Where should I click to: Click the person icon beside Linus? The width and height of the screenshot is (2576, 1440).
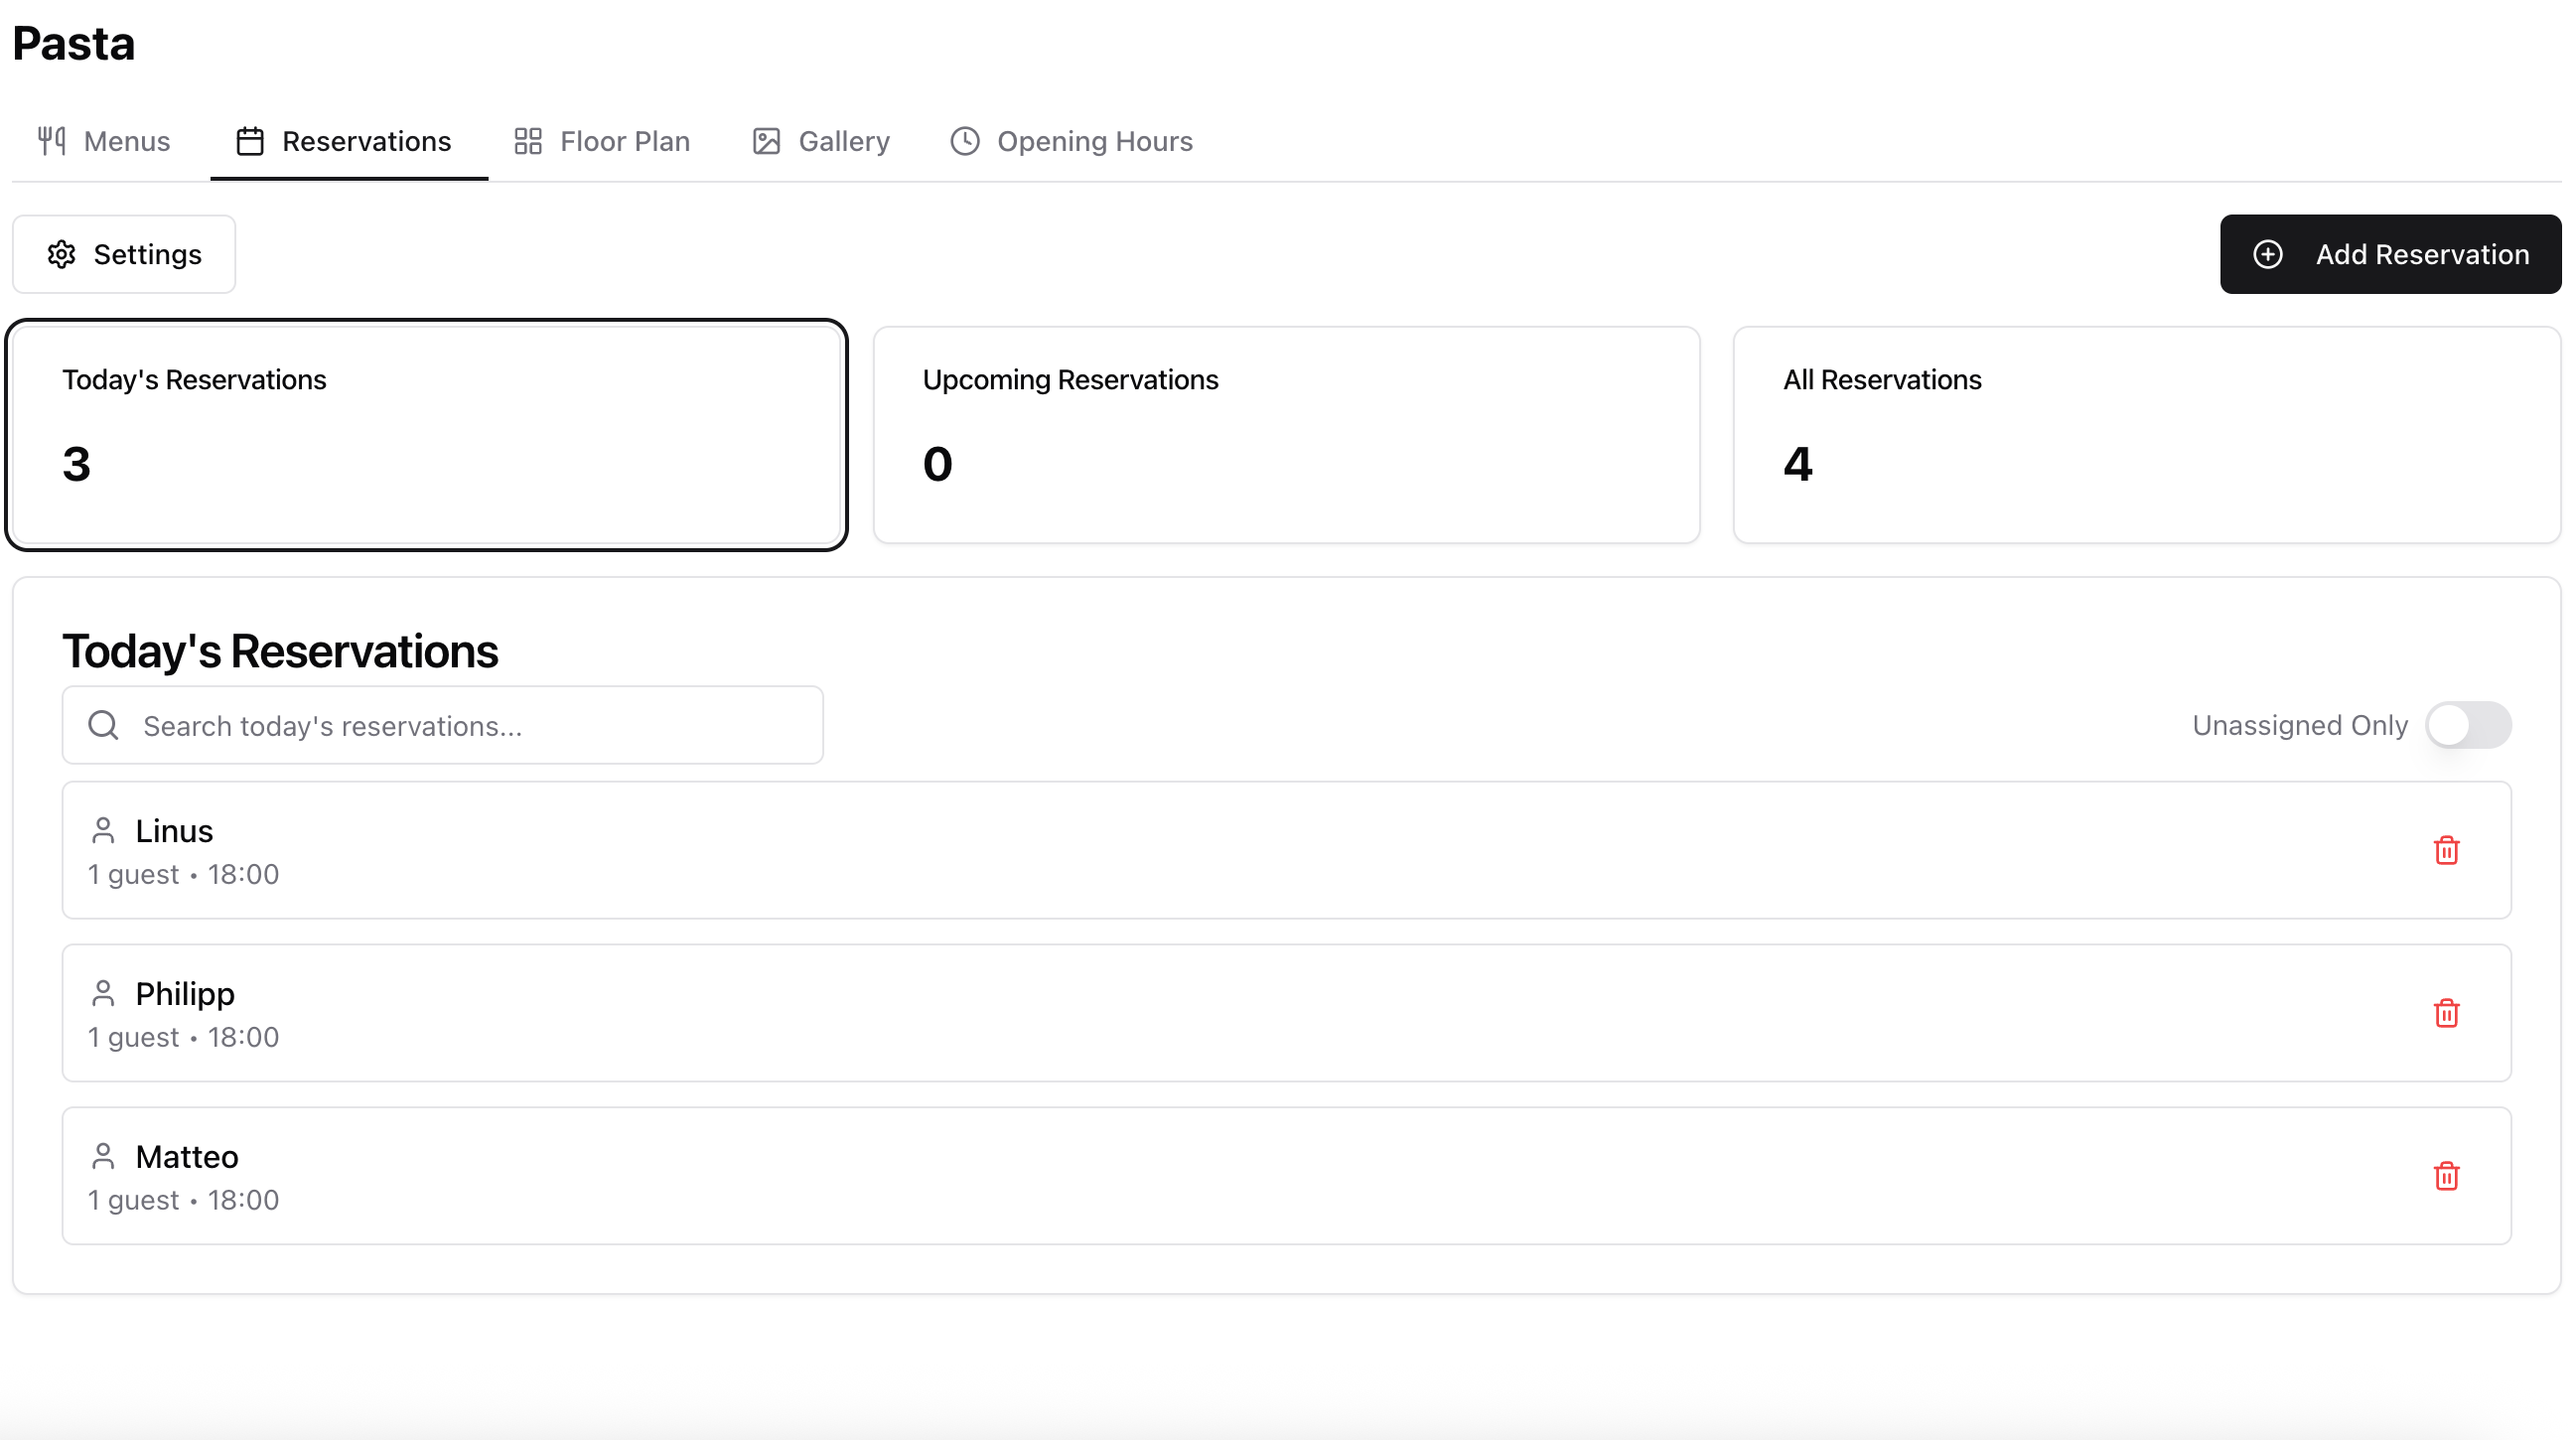103,830
